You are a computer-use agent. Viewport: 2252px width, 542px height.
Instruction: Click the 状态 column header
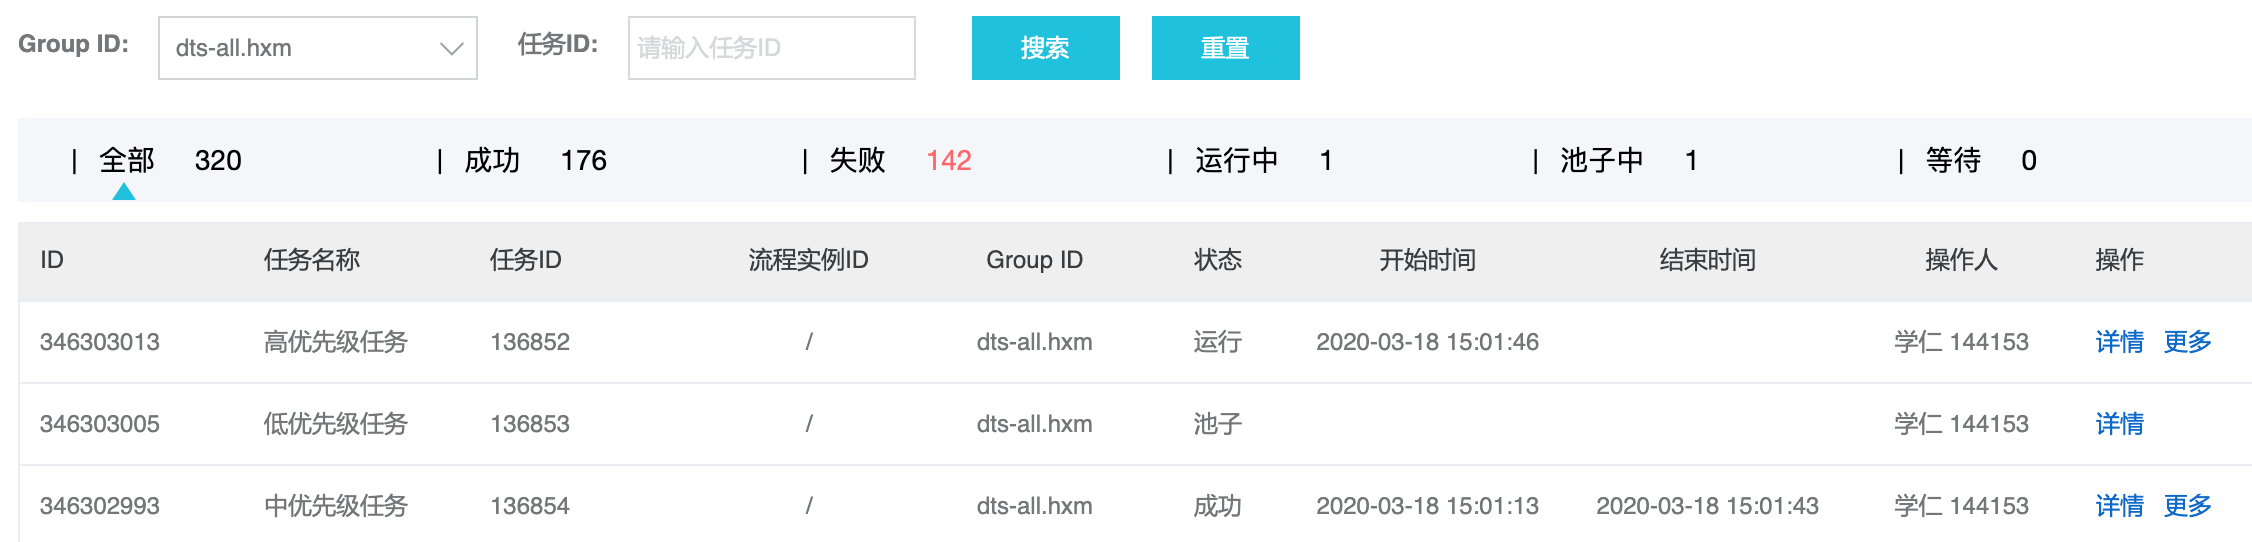(x=1217, y=260)
